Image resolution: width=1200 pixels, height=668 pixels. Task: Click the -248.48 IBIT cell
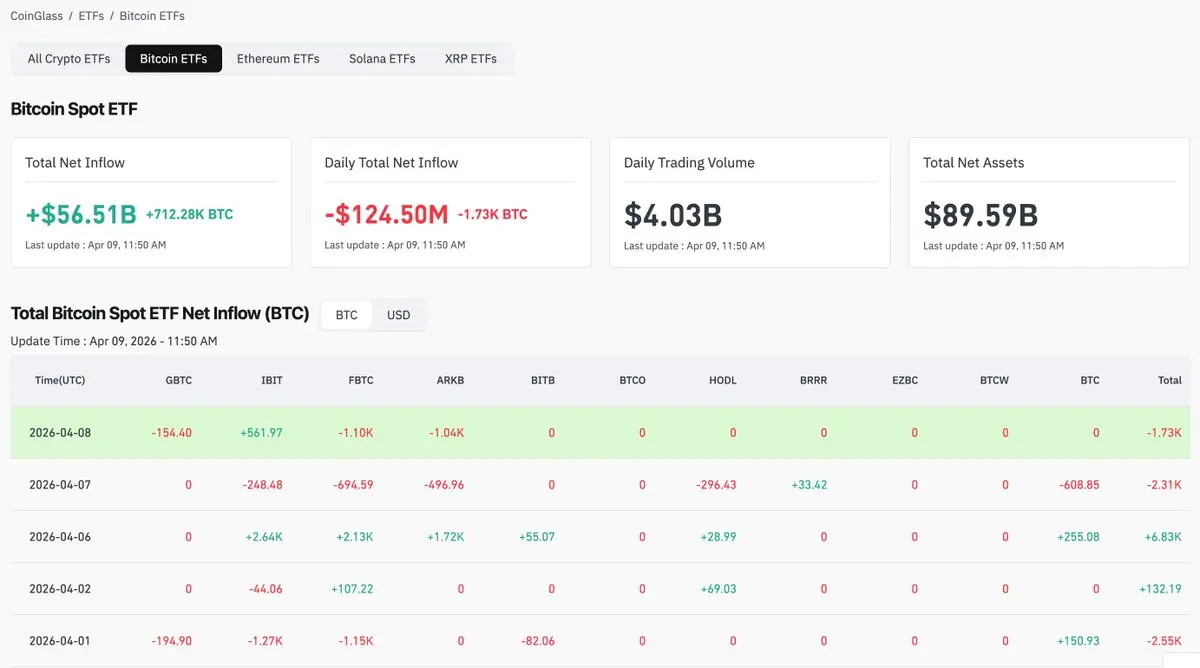click(262, 485)
